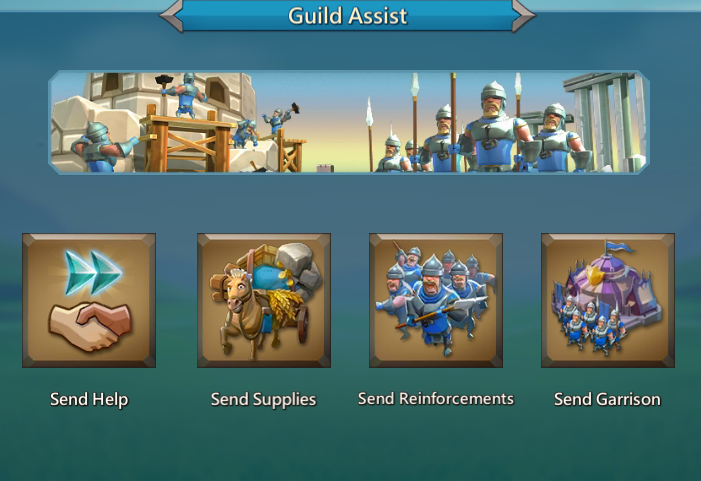Screen dimensions: 701x481
Task: Tap the lead soldier holding a spear in Reinforcements
Action: pyautogui.click(x=431, y=304)
